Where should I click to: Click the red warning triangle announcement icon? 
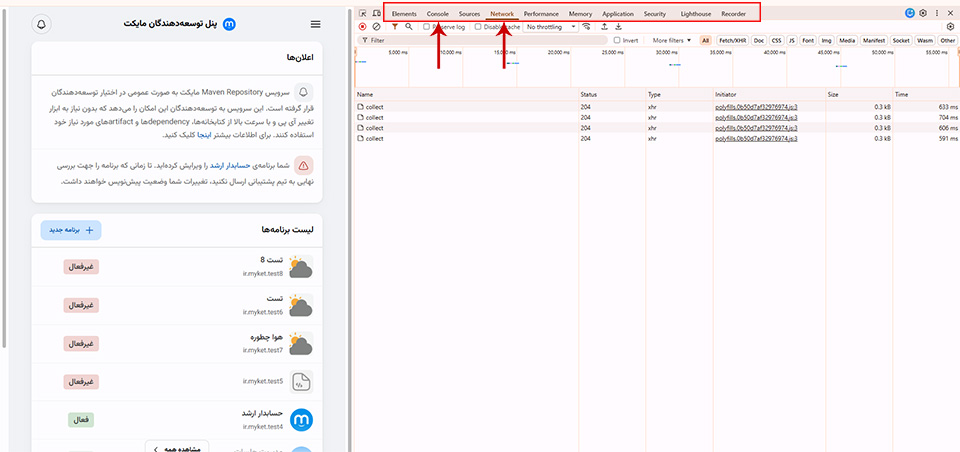[x=304, y=165]
